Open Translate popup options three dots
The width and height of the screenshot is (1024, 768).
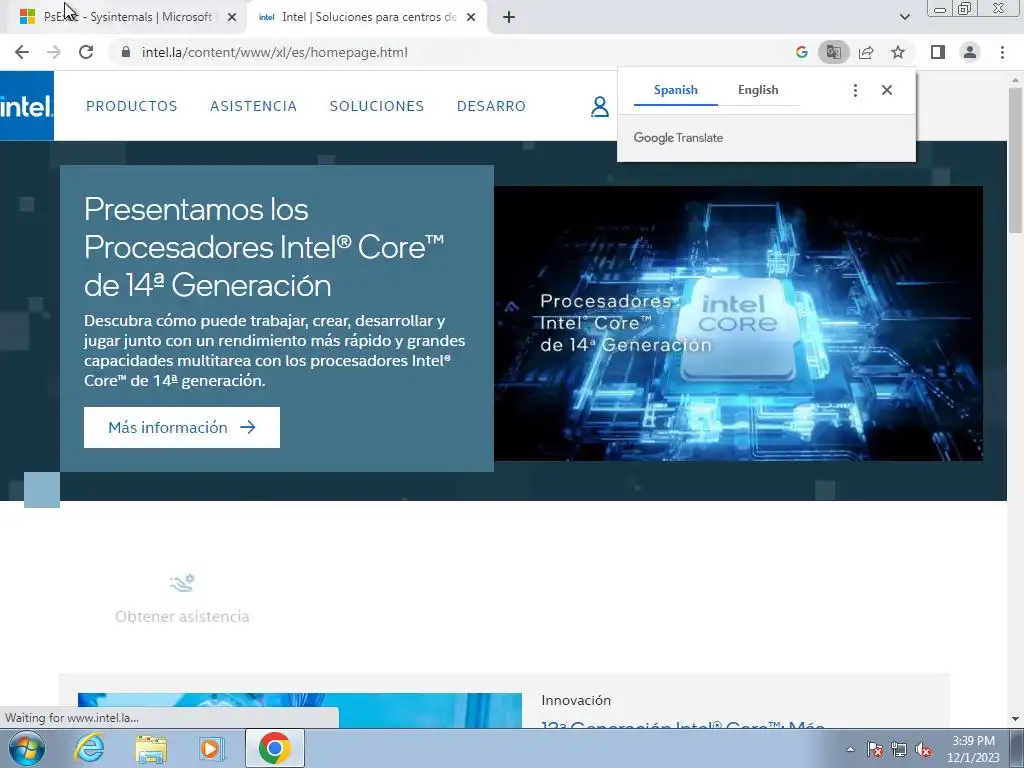[x=855, y=90]
